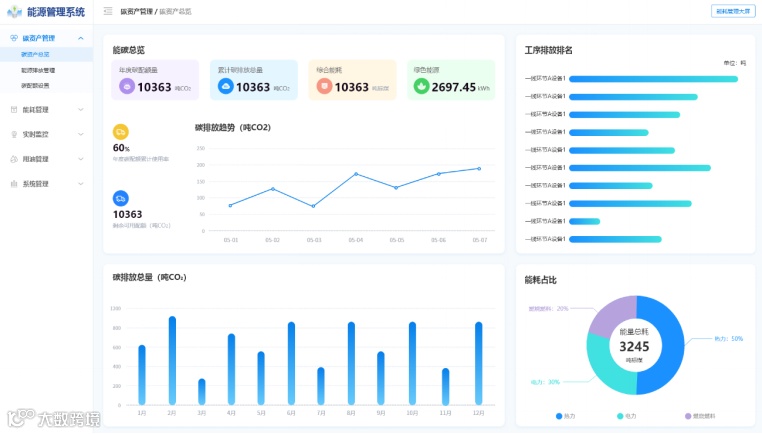Click the blue 50% donut segment
Viewport: 762px width, 434px height.
tap(672, 345)
